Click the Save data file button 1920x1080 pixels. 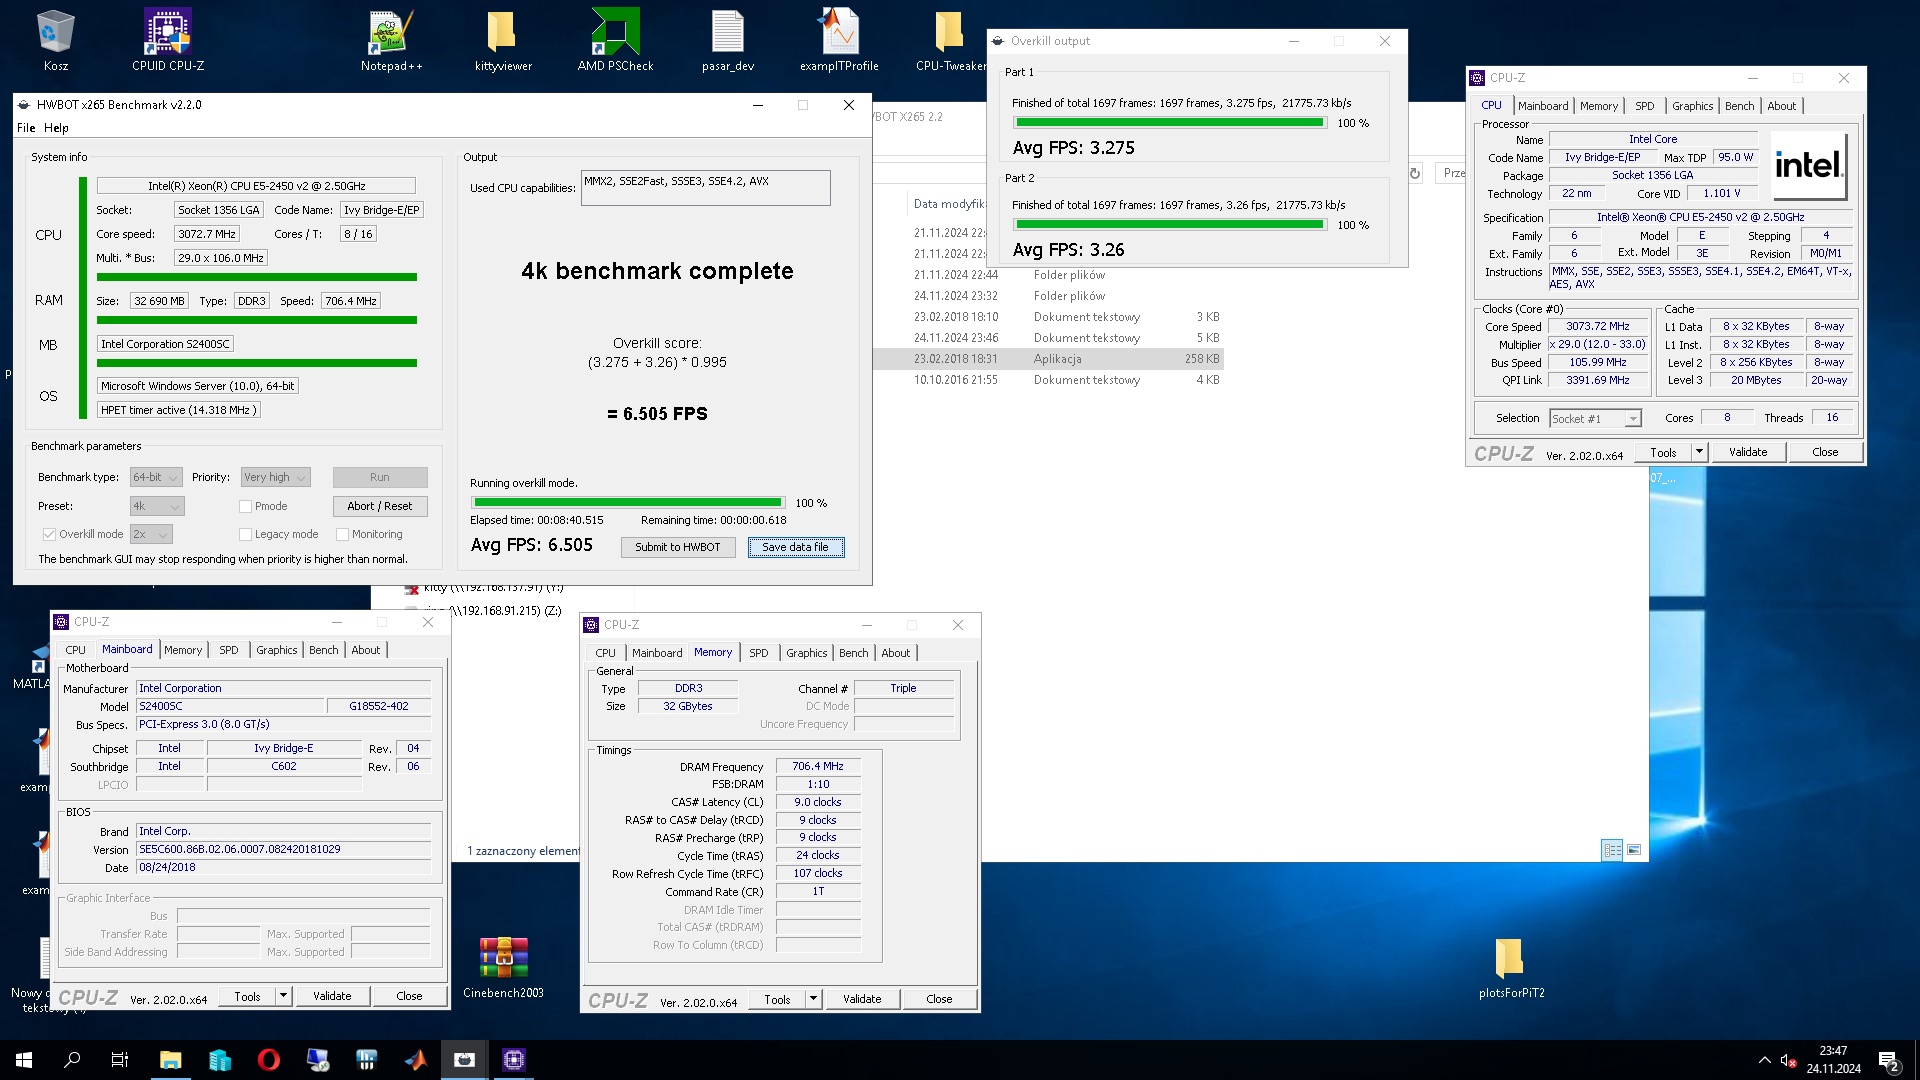click(x=795, y=547)
